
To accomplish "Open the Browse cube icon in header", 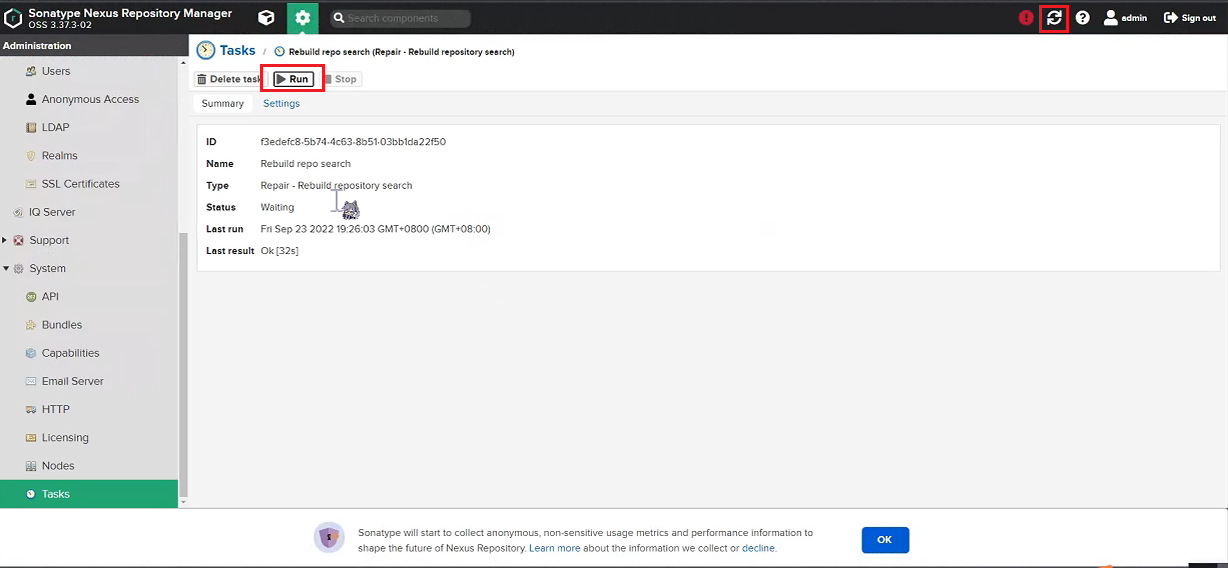I will 266,18.
